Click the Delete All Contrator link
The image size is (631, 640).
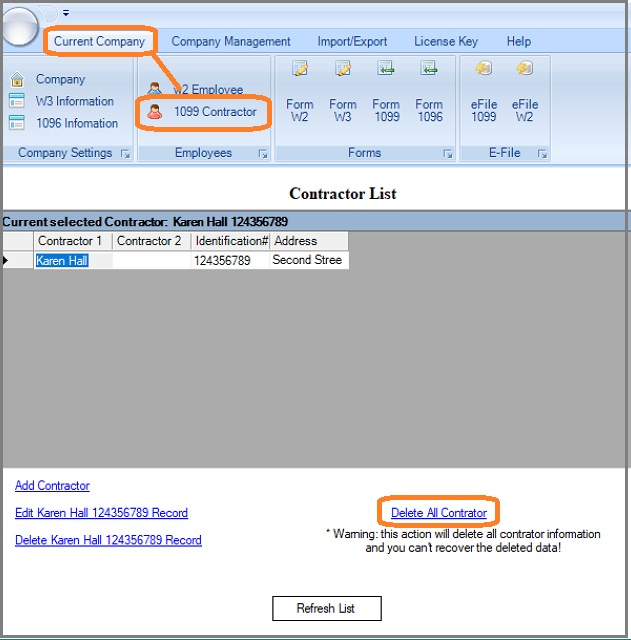438,513
